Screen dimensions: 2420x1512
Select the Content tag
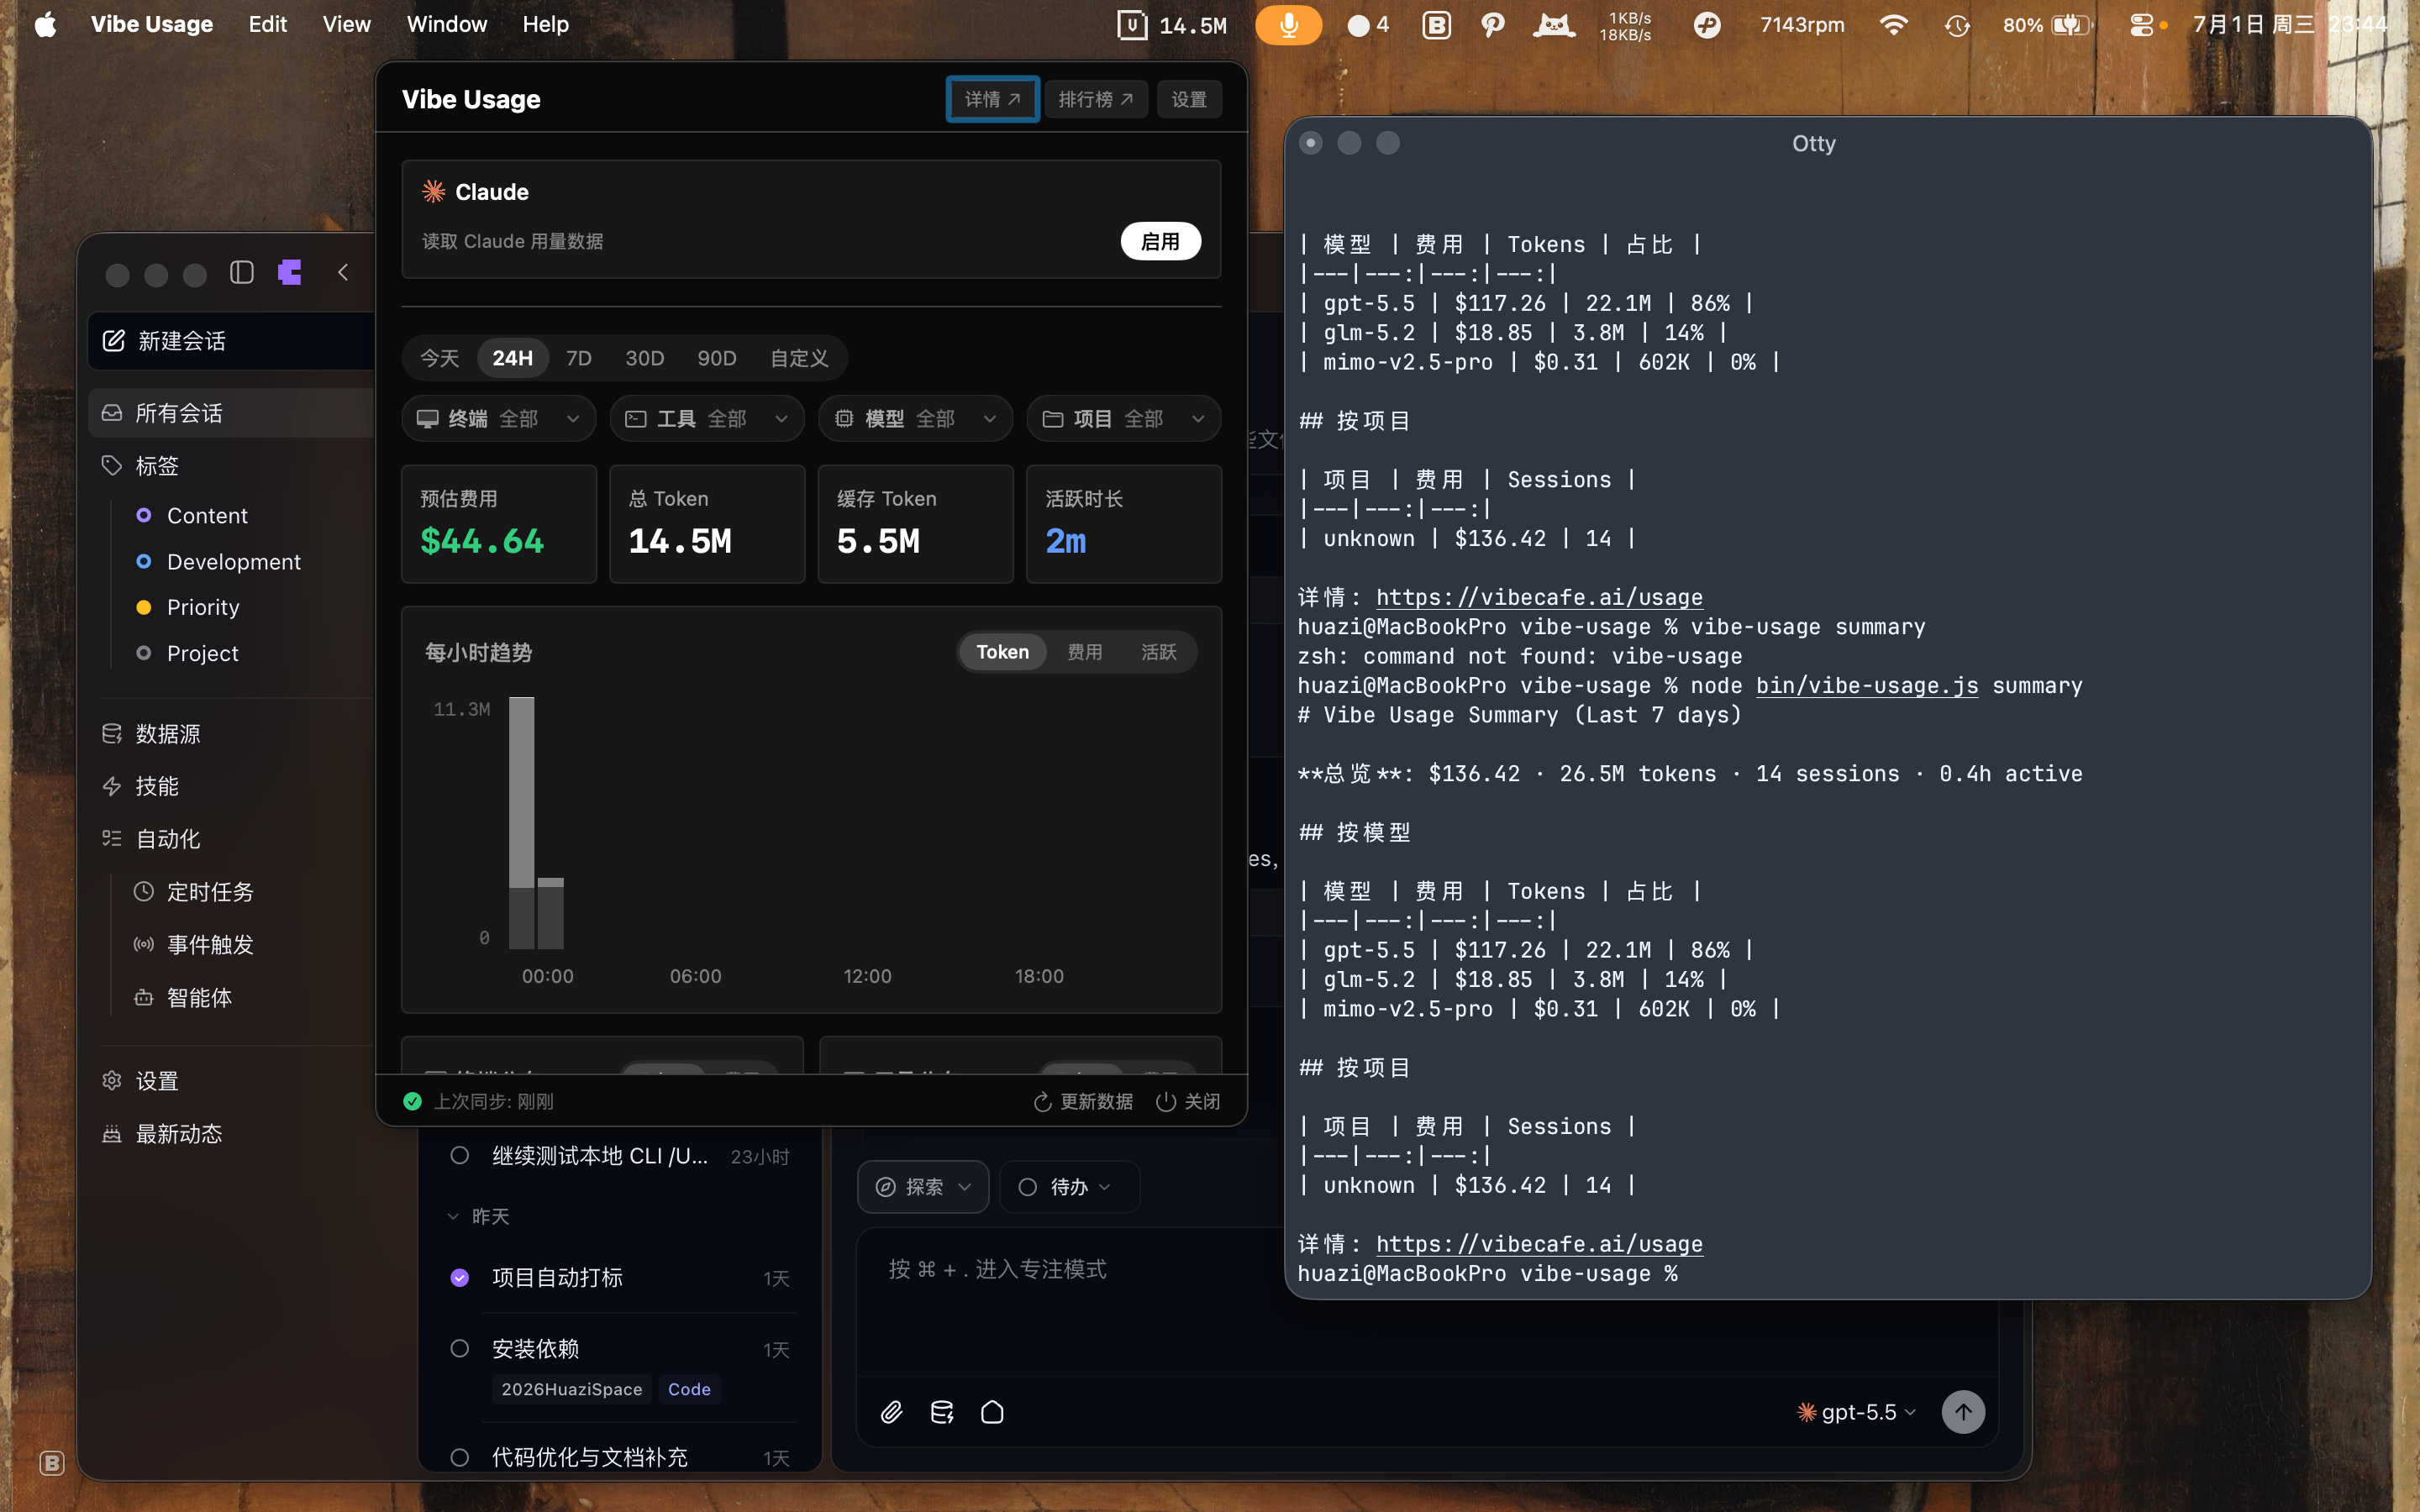point(207,515)
